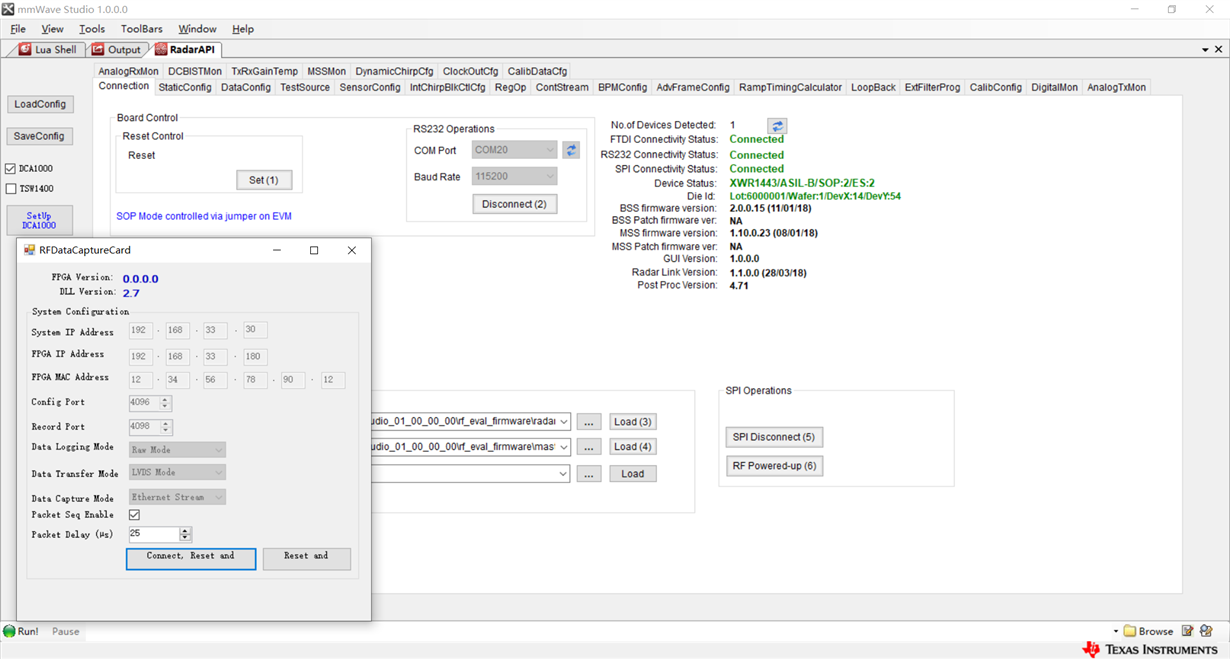The image size is (1230, 659).
Task: Click the SPI Disconnect (5) button
Action: pyautogui.click(x=774, y=437)
